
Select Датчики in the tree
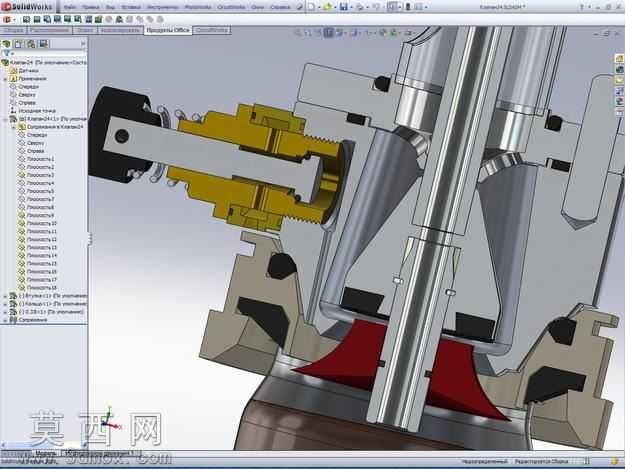pyautogui.click(x=28, y=71)
